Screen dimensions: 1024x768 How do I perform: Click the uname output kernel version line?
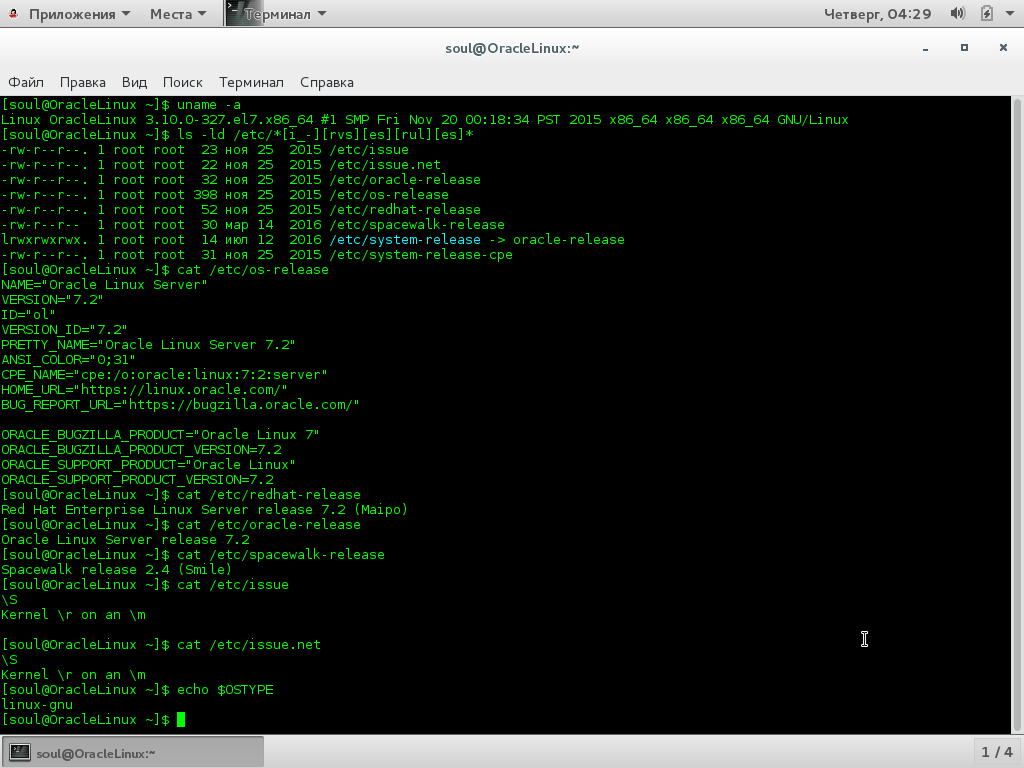click(x=424, y=120)
